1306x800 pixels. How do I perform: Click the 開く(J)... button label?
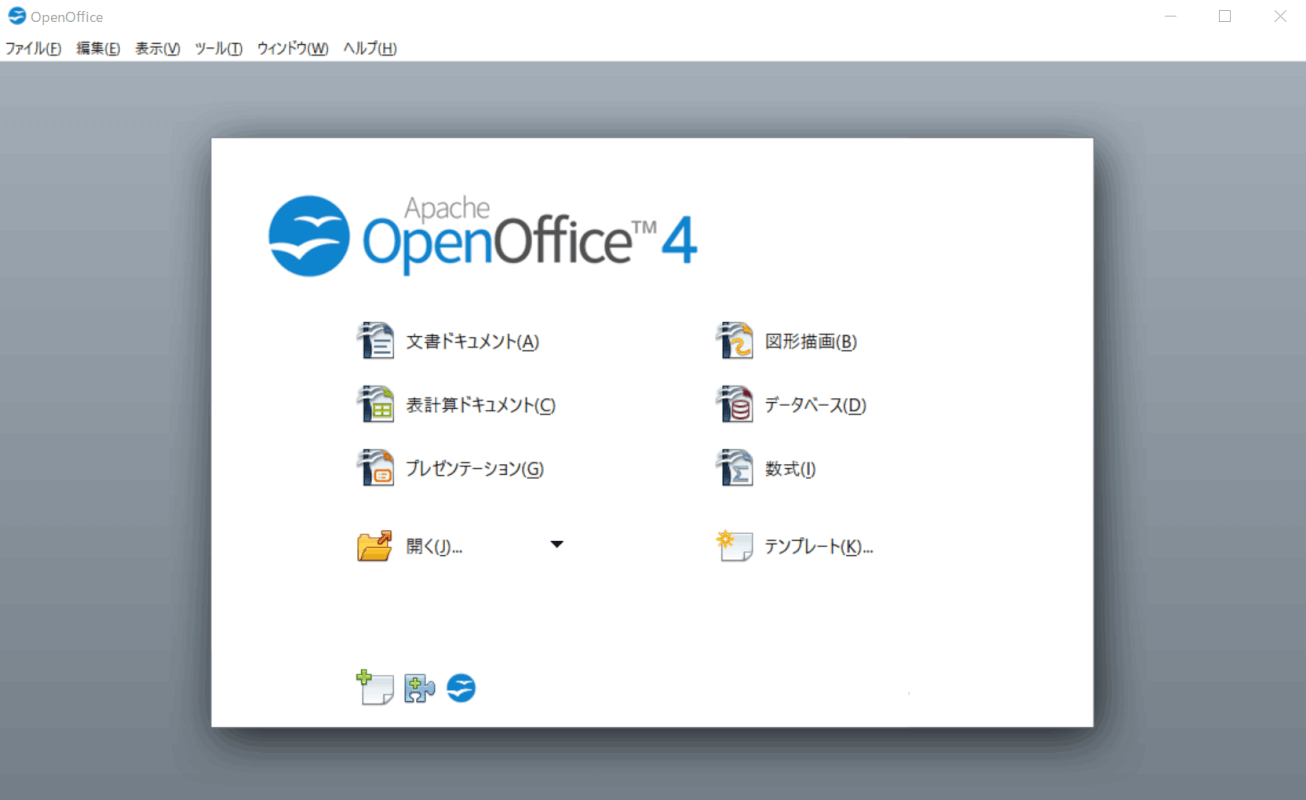point(434,547)
